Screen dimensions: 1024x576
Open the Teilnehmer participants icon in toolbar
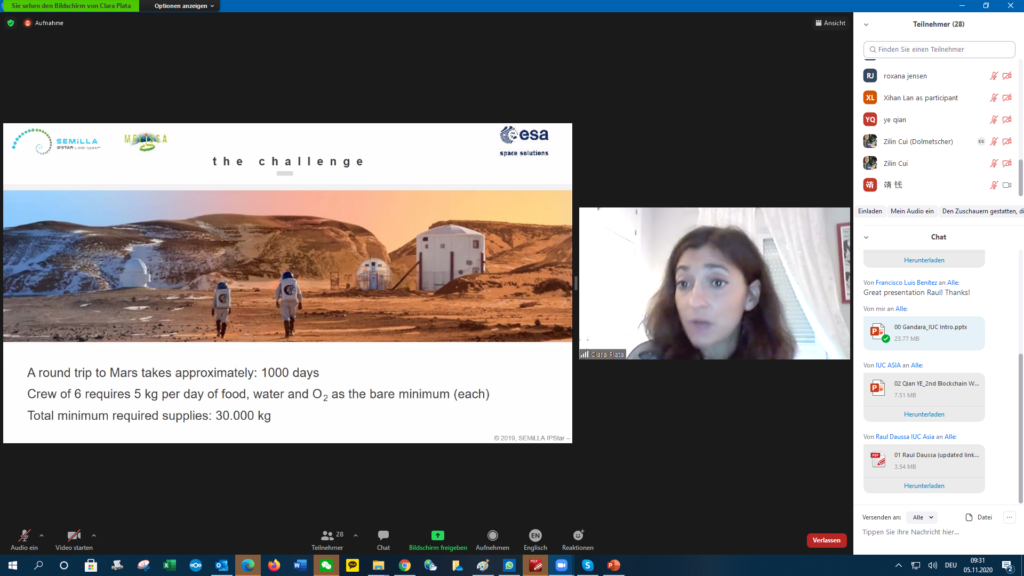[327, 536]
